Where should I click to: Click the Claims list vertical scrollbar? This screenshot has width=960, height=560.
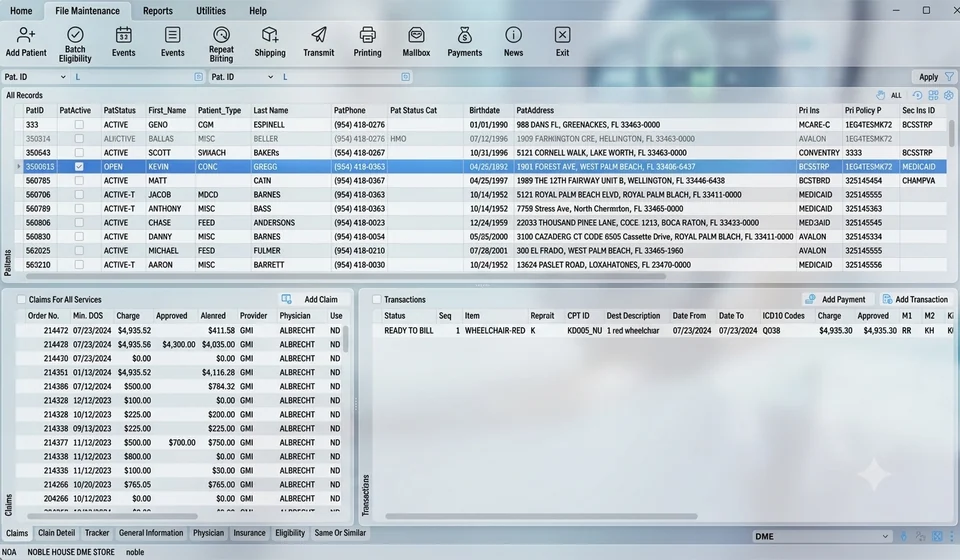click(345, 339)
